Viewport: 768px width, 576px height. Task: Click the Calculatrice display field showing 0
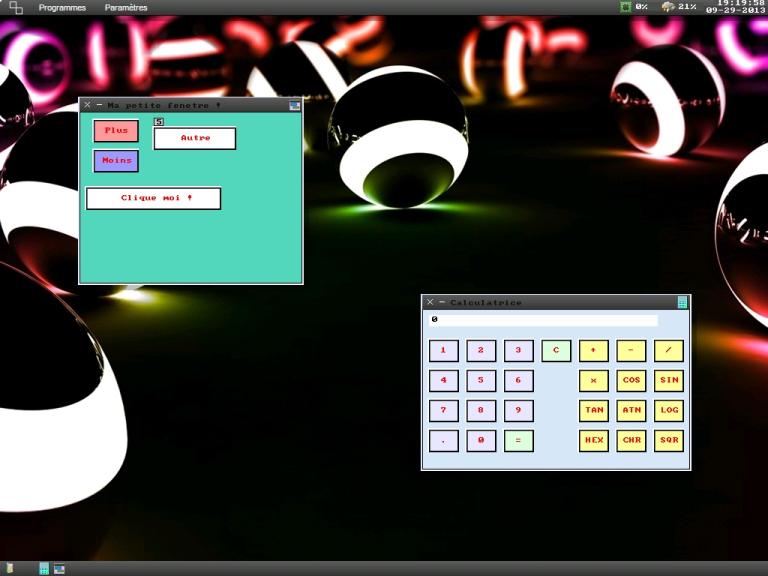pos(543,320)
